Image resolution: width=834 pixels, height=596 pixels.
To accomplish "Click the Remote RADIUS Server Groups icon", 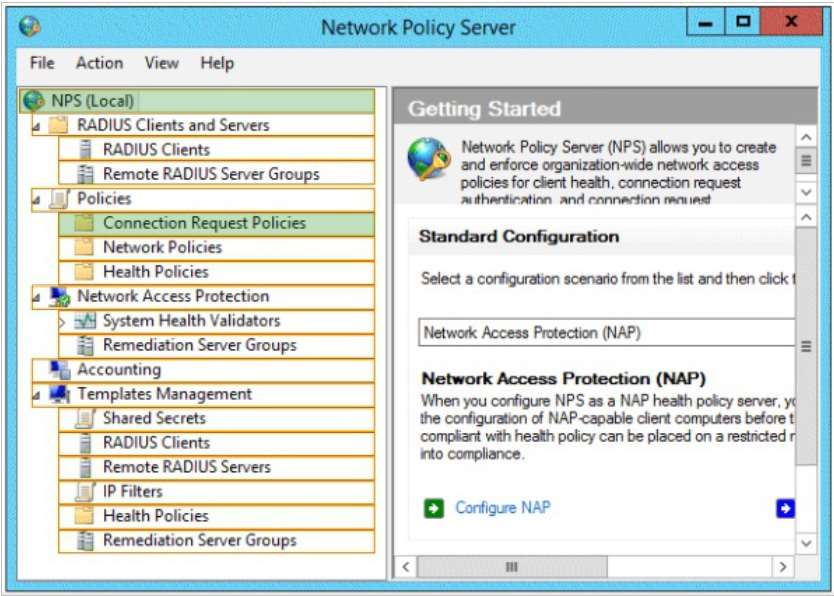I will [x=85, y=174].
